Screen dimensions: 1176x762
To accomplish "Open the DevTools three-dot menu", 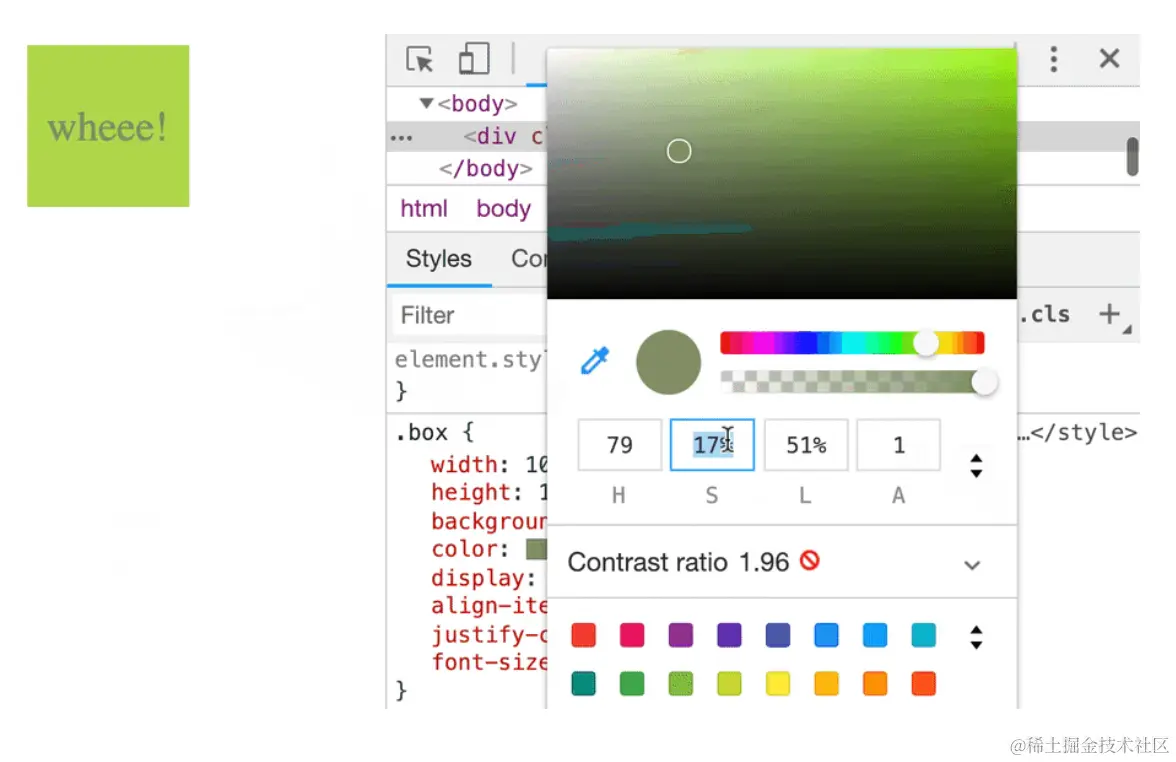I will 1054,58.
